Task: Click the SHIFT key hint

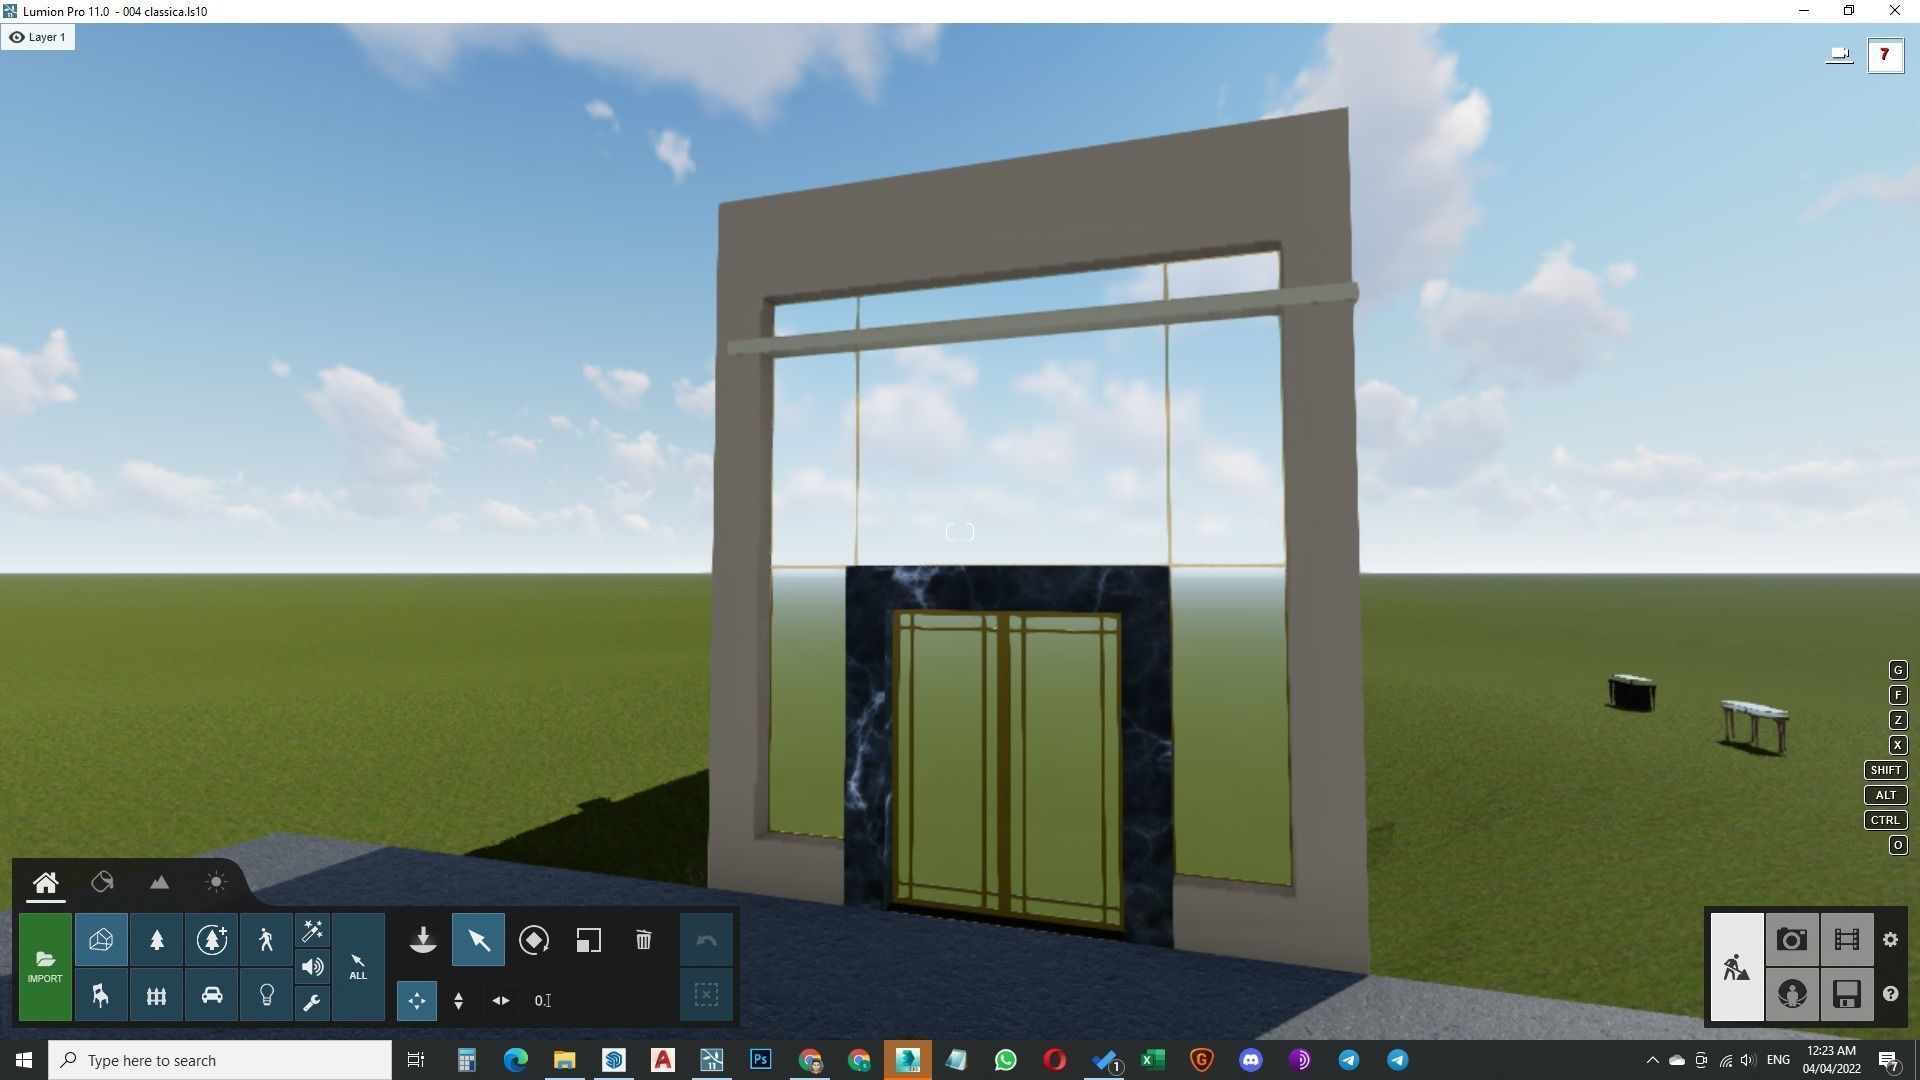Action: click(1885, 770)
